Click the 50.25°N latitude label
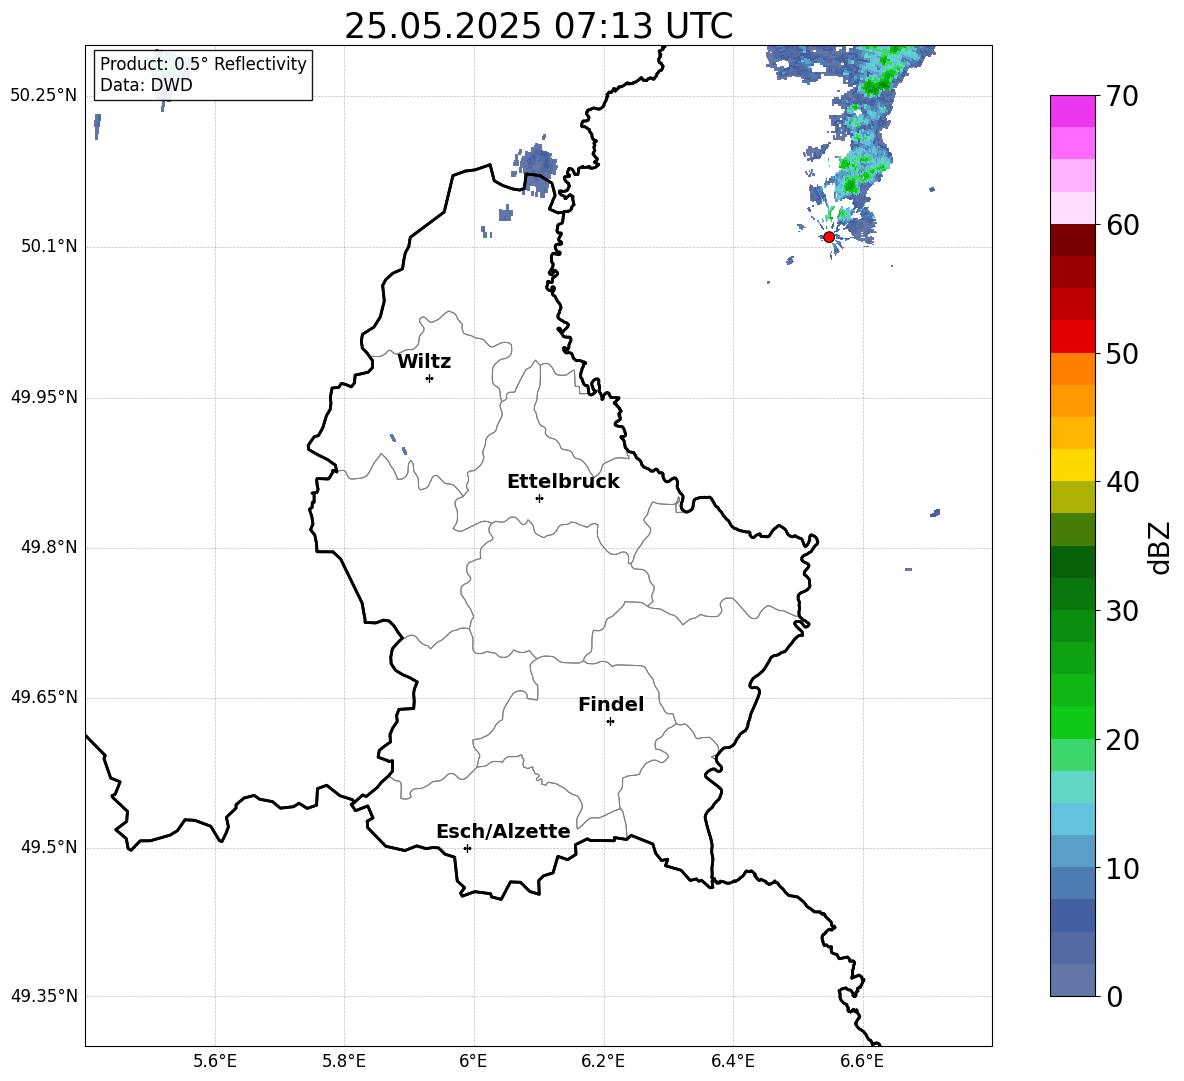 point(44,96)
